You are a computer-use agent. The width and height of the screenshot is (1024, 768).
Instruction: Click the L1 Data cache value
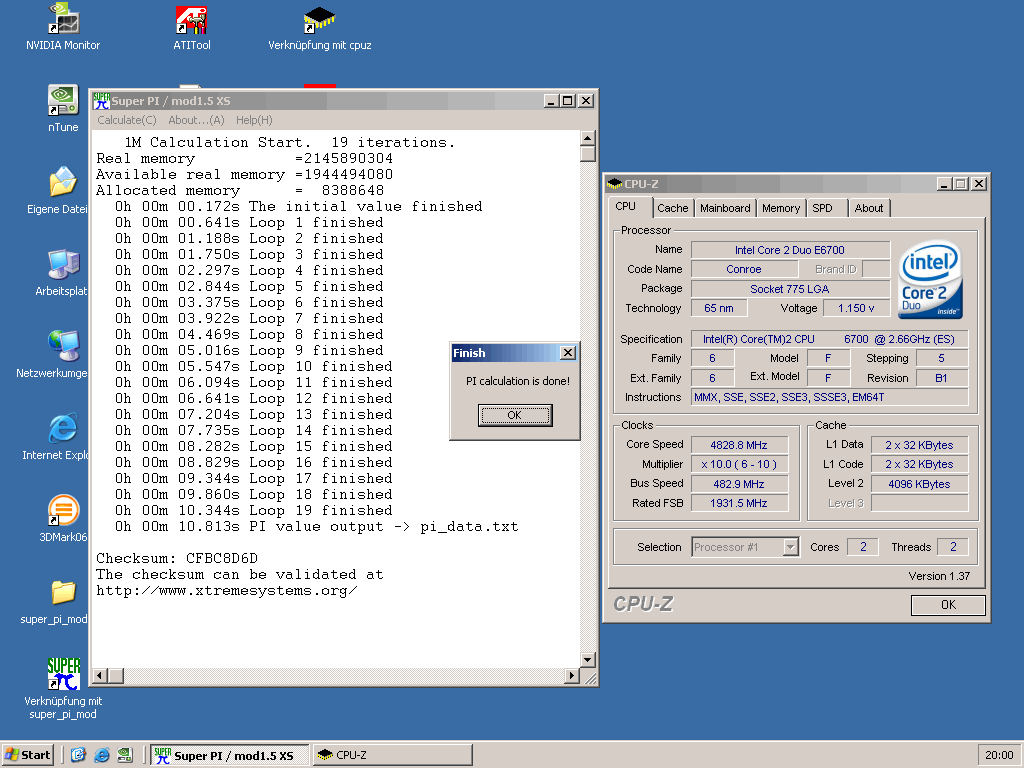pyautogui.click(x=920, y=445)
